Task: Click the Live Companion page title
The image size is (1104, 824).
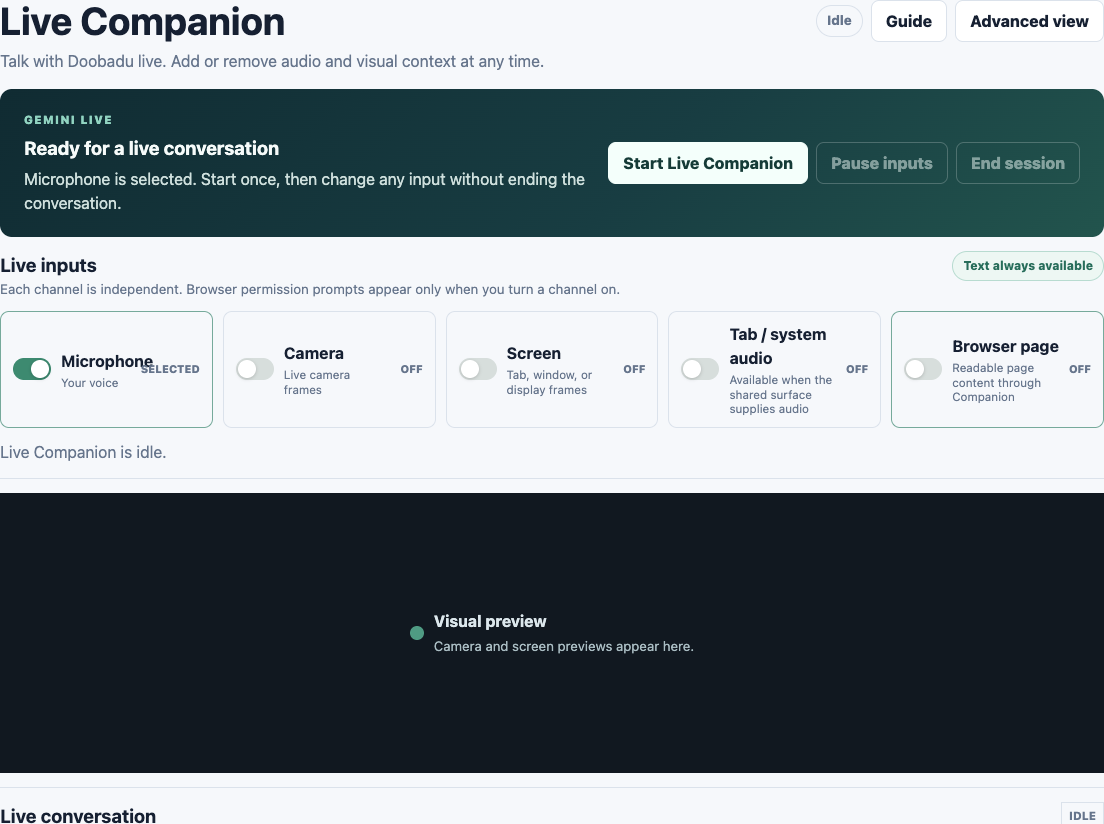Action: tap(142, 21)
